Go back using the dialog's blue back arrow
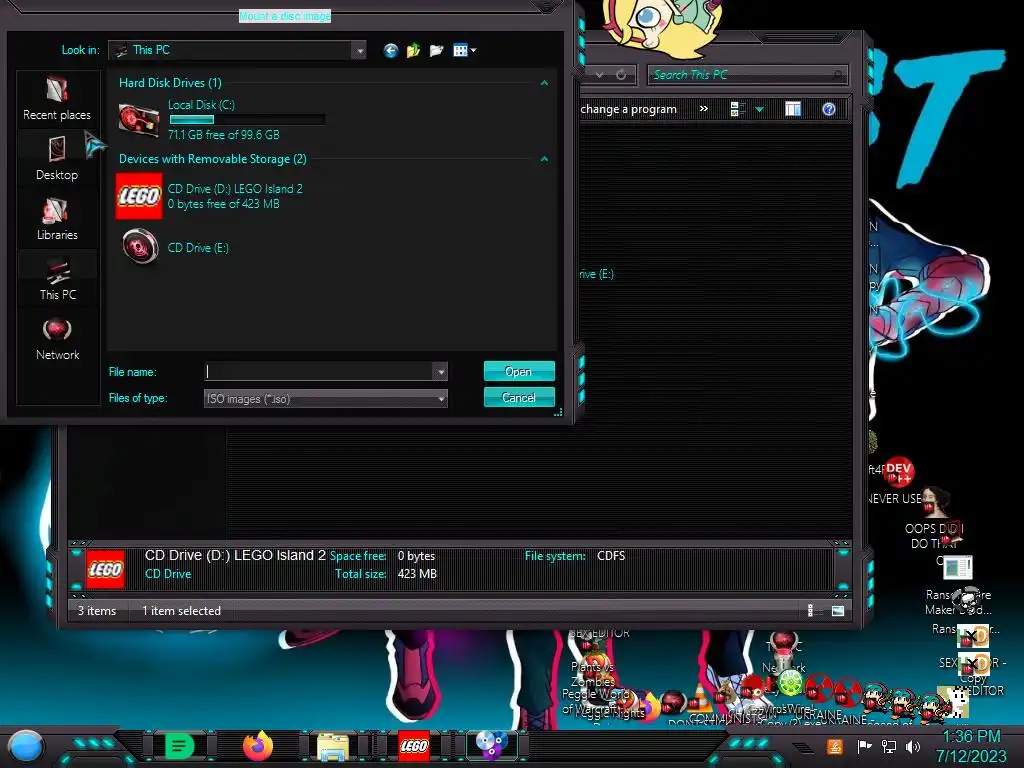1024x768 pixels. click(391, 50)
